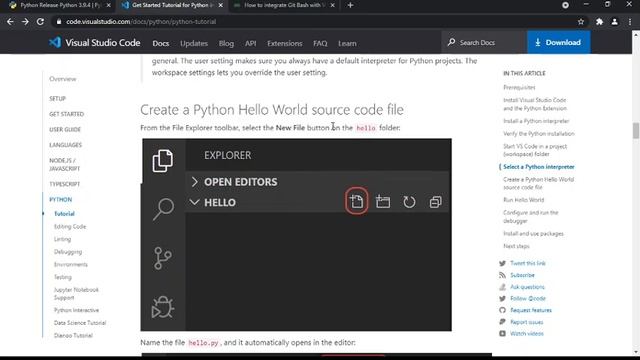Click the search magnifier in Search Docs

point(451,42)
